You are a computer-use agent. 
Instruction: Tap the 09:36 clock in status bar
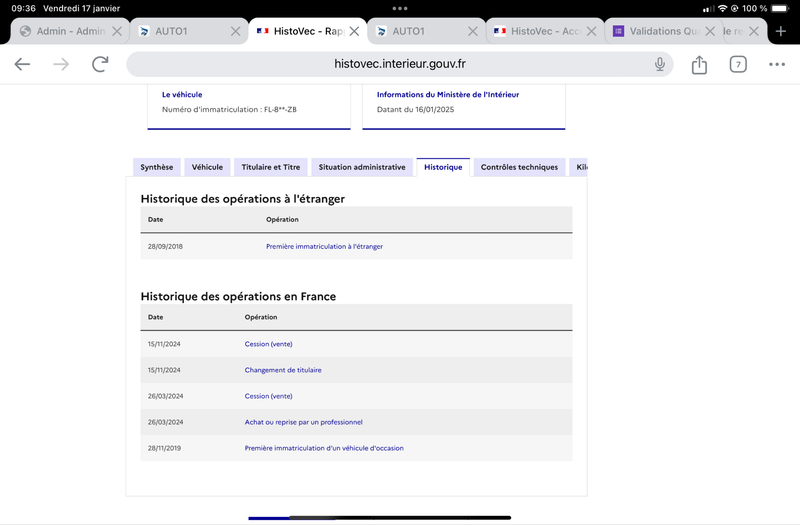pyautogui.click(x=23, y=8)
